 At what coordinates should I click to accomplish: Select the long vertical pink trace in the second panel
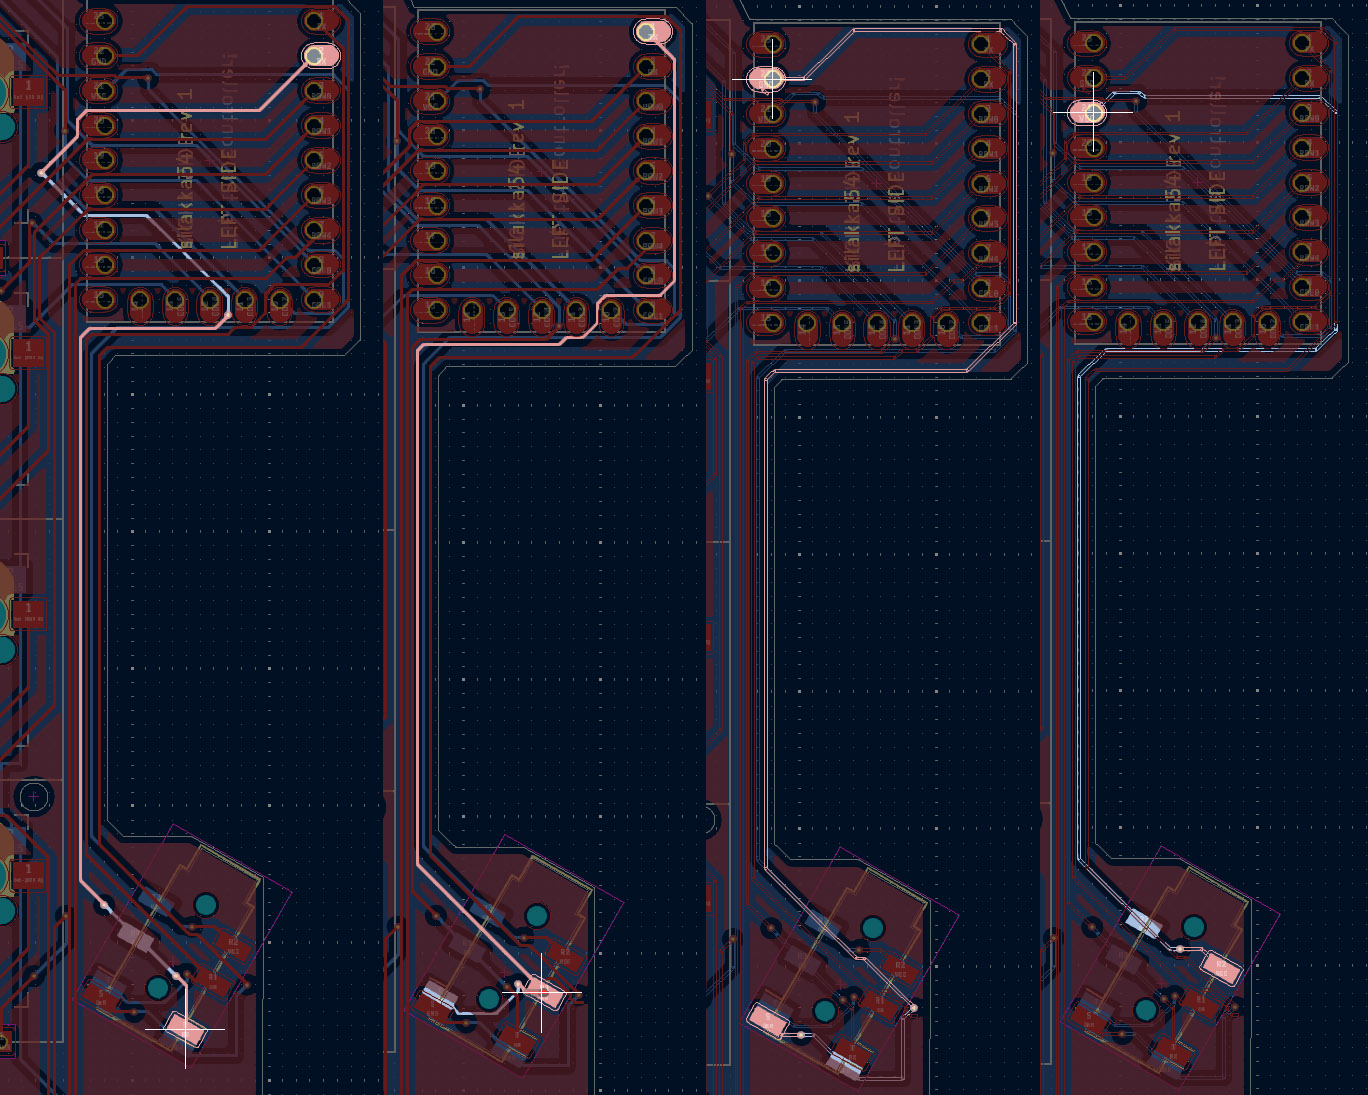[418, 600]
